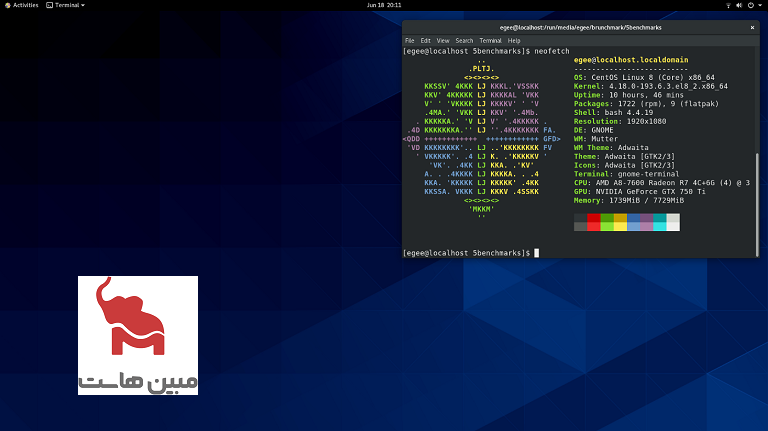This screenshot has width=768, height=431.
Task: Click the terminal vertical scrollbar
Action: click(757, 205)
